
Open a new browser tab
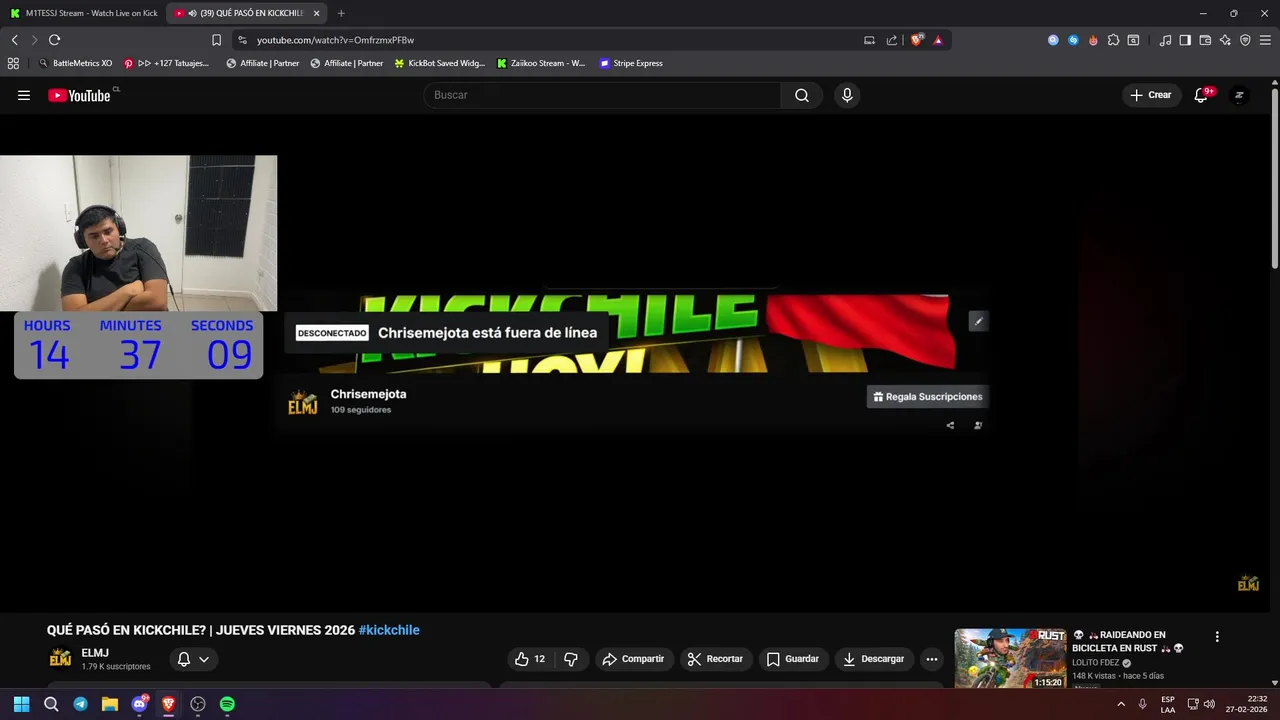coord(340,13)
